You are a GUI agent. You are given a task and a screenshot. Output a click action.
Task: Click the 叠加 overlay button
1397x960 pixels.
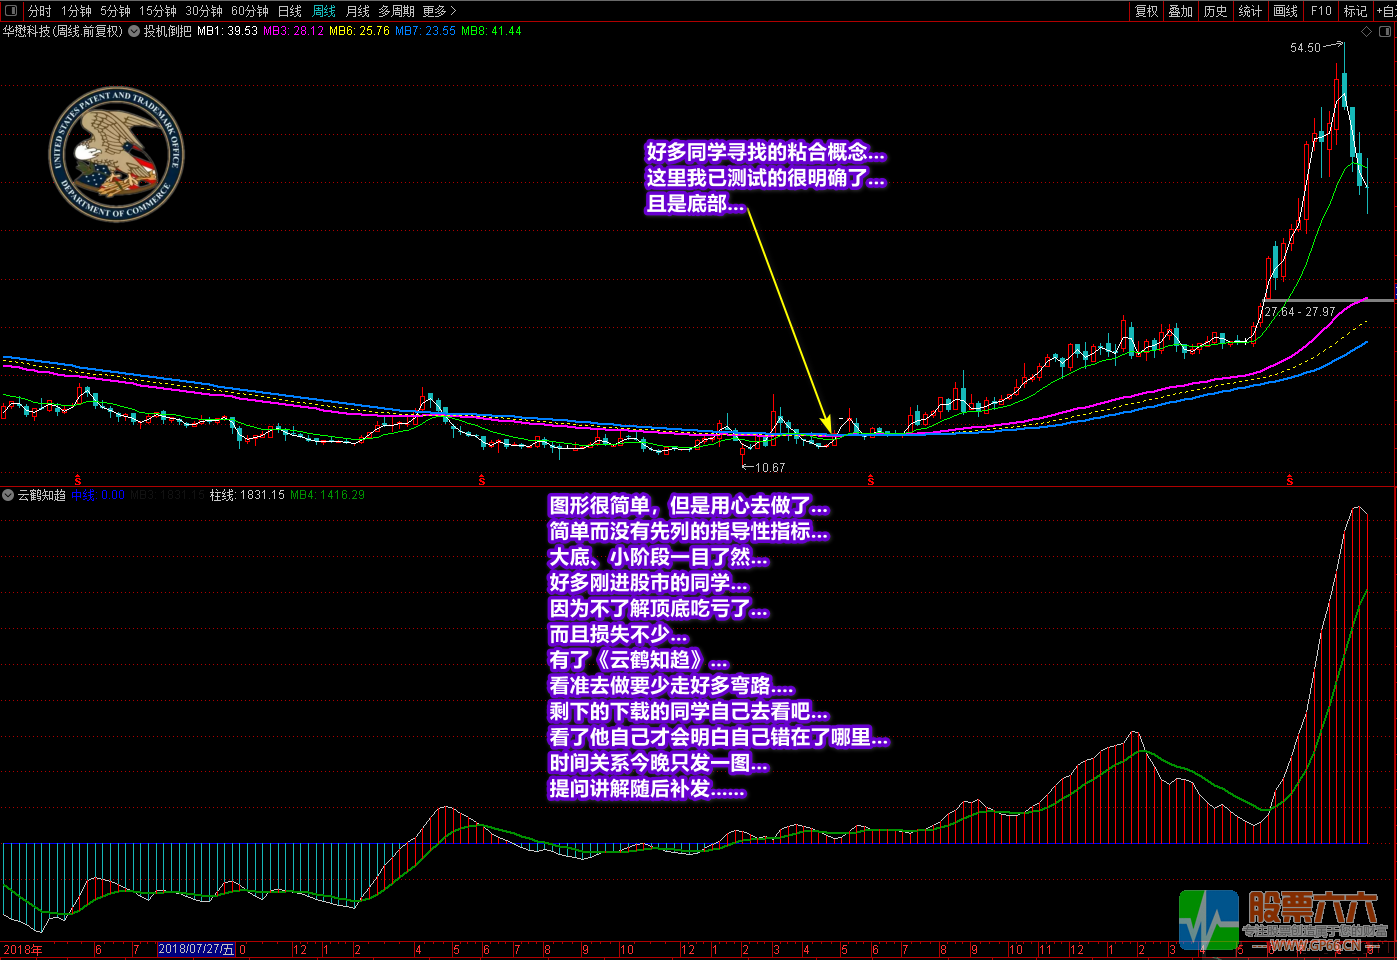1181,11
